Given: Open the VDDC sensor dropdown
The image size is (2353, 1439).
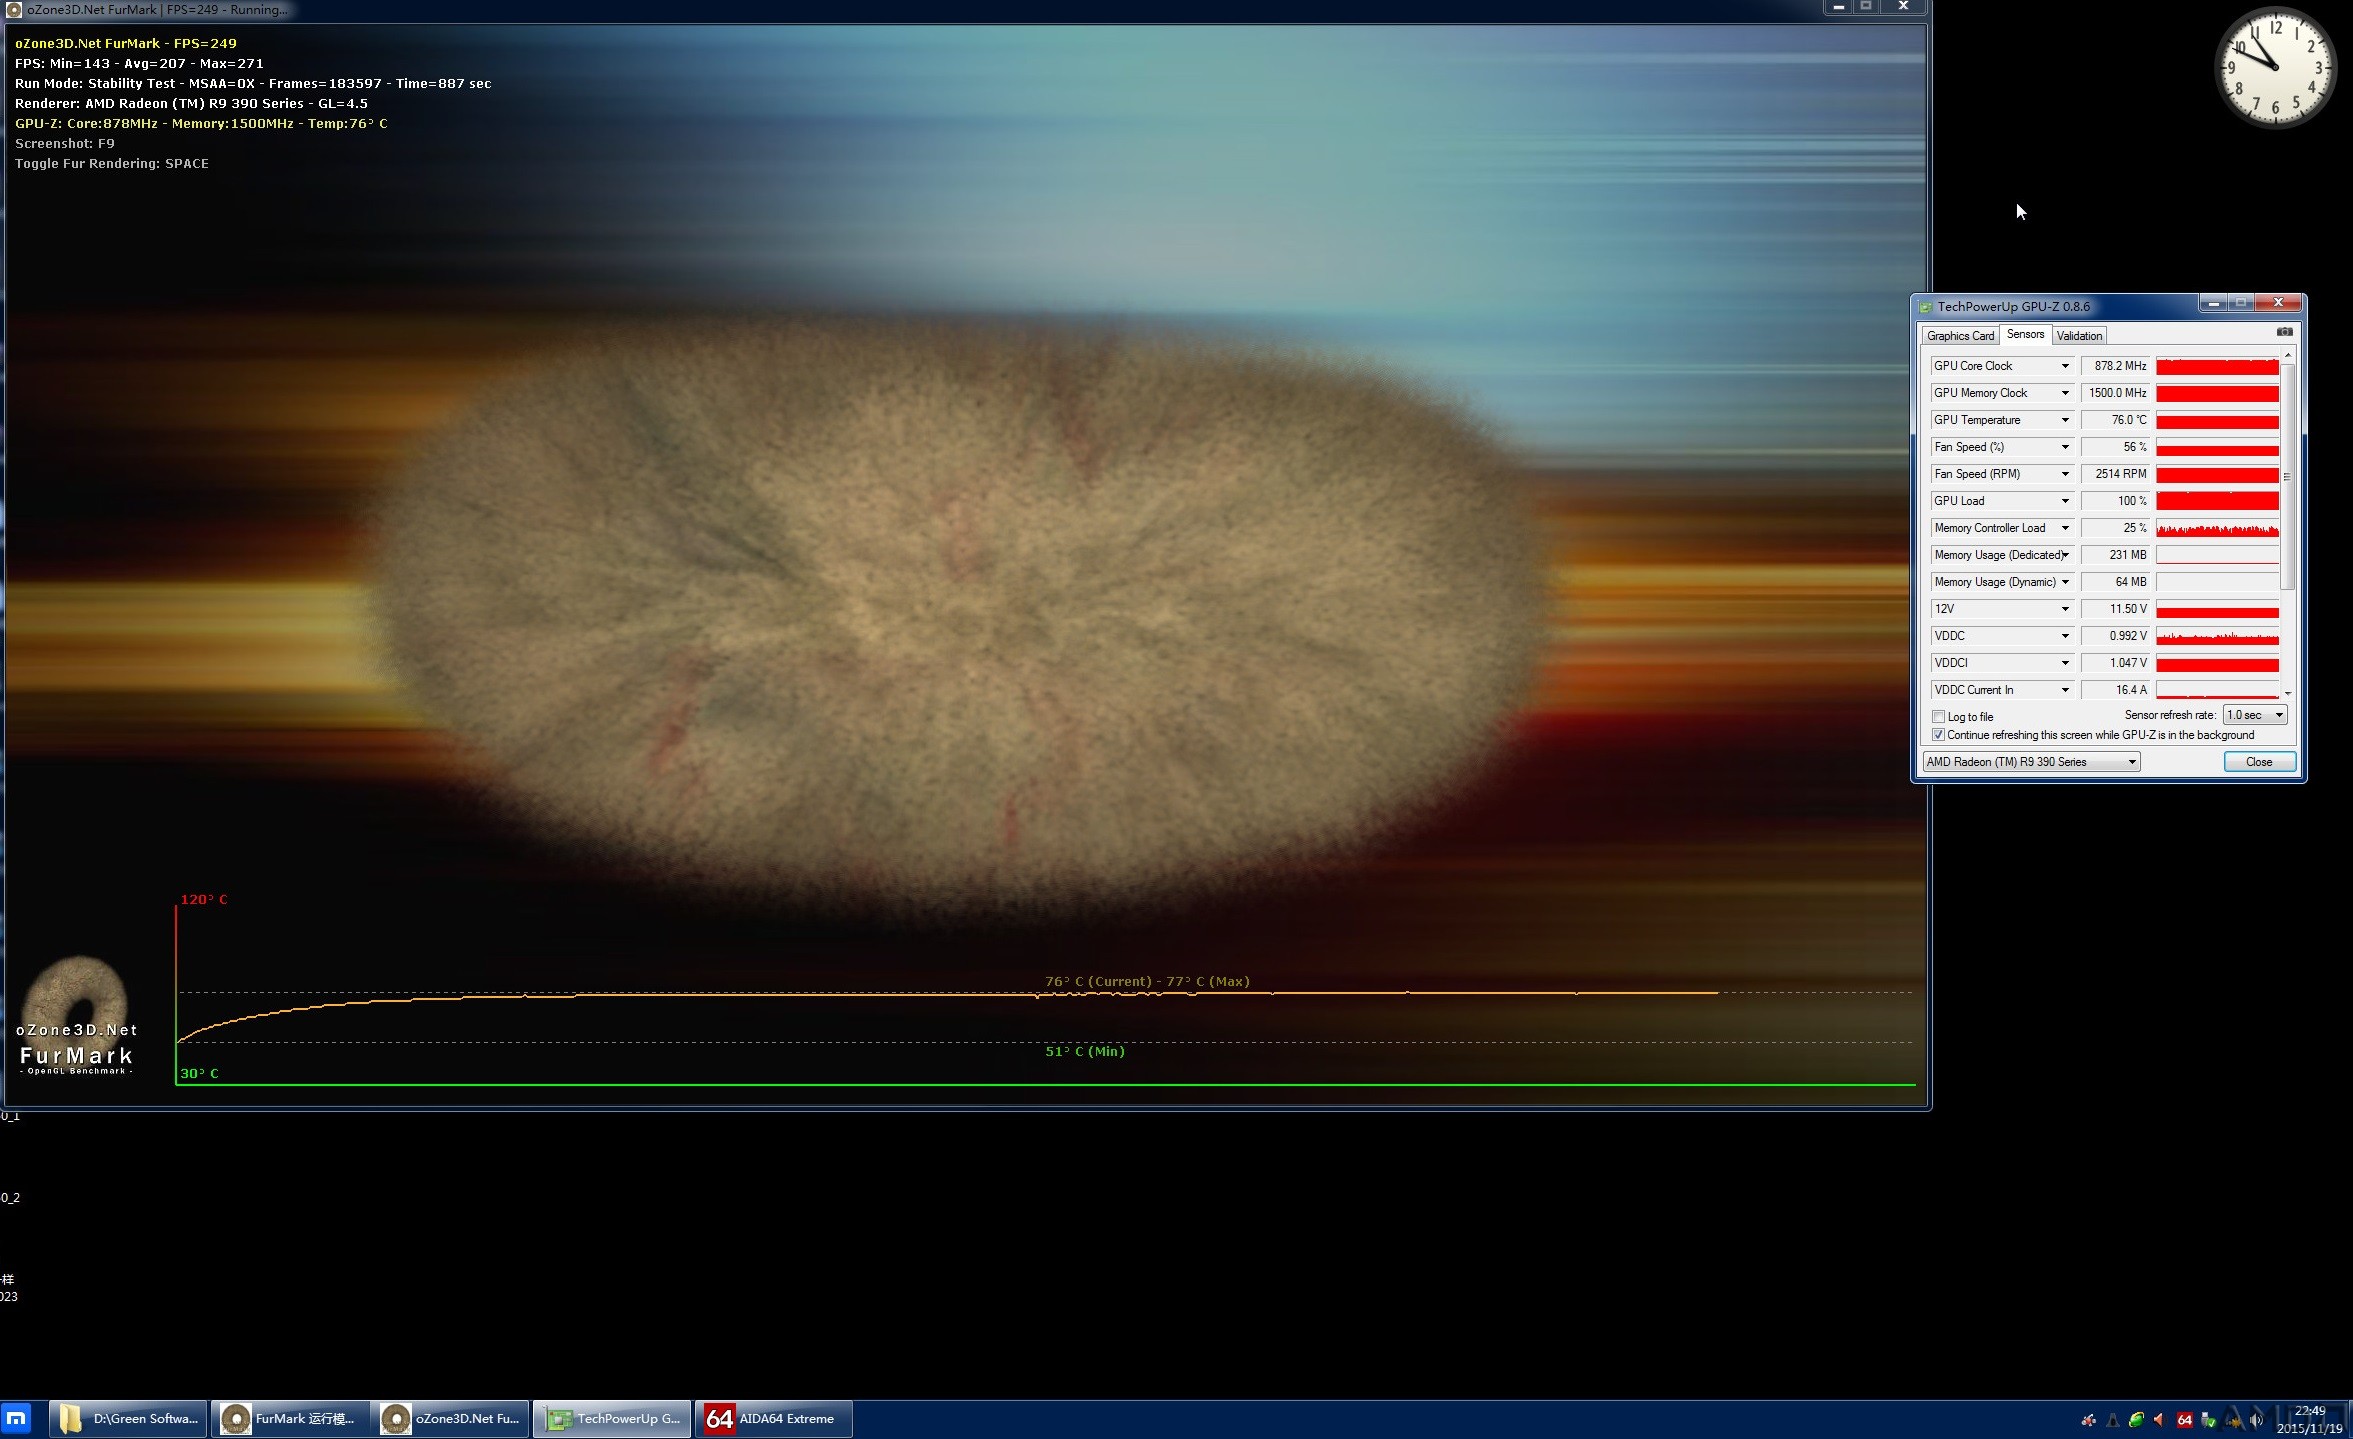Looking at the screenshot, I should point(2065,636).
